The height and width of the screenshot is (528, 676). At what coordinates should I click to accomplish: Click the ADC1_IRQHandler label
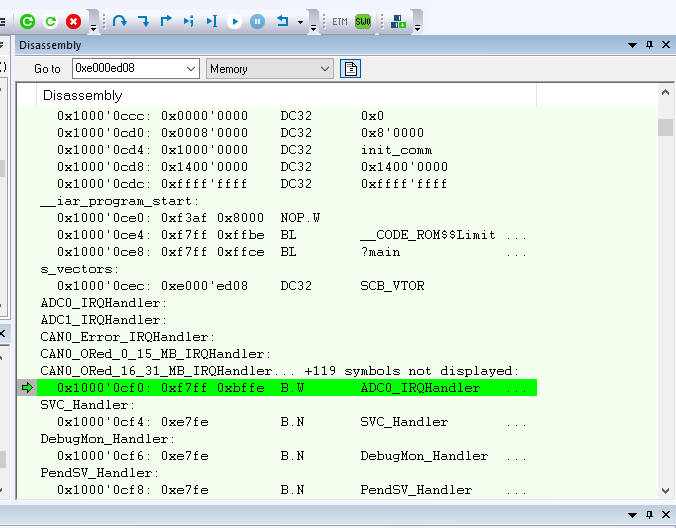[103, 320]
